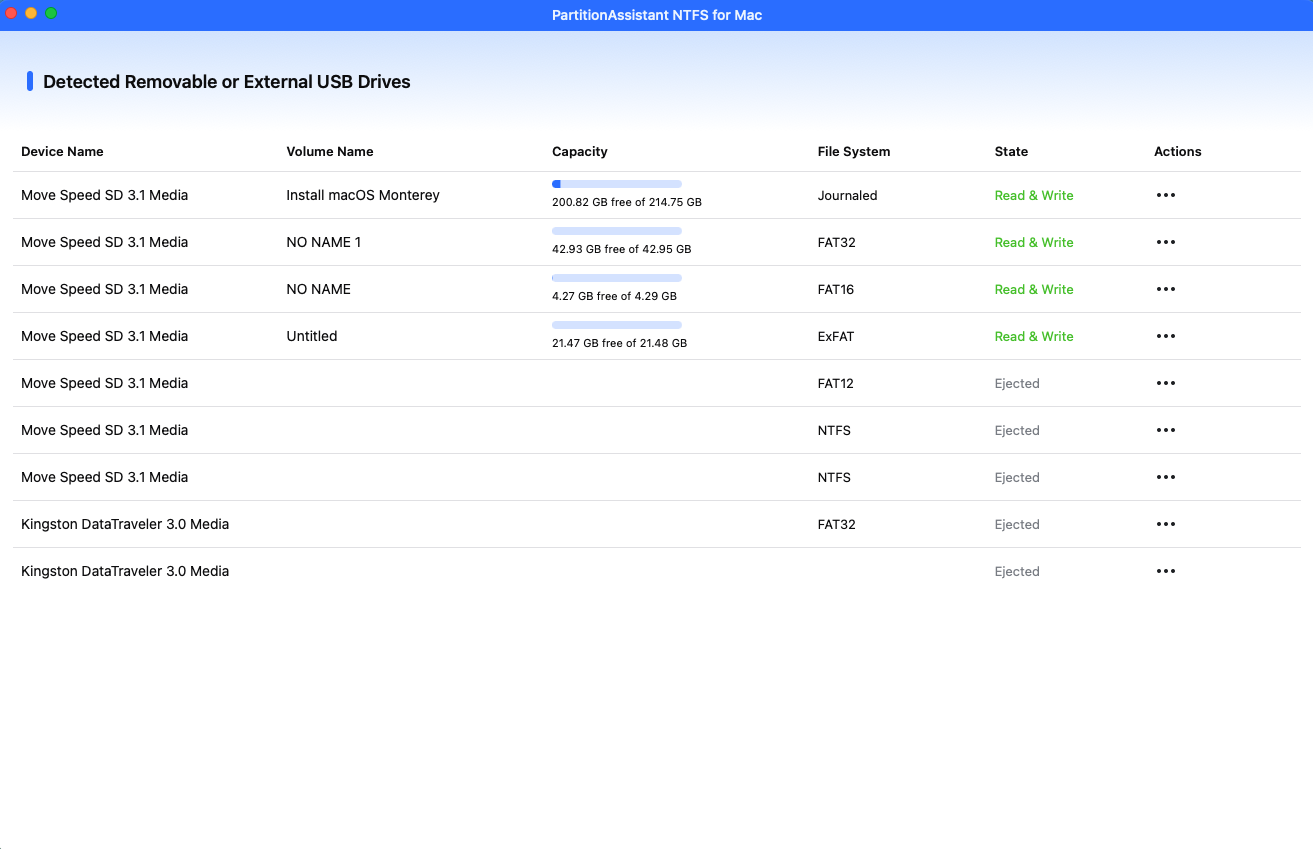Select the "FAT12" file system cell
This screenshot has width=1313, height=849.
pyautogui.click(x=836, y=383)
